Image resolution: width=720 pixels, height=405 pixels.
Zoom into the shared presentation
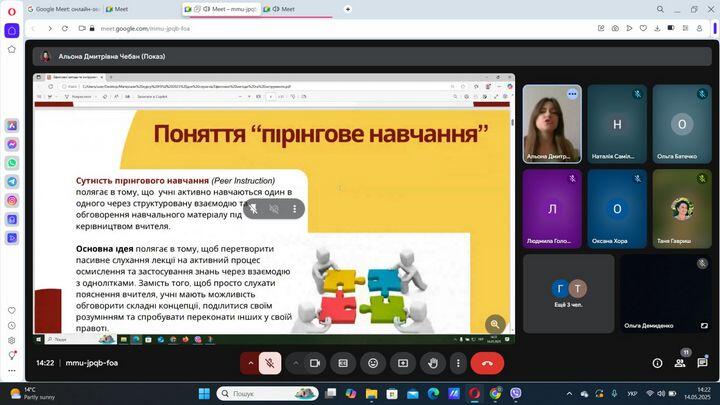(x=495, y=324)
